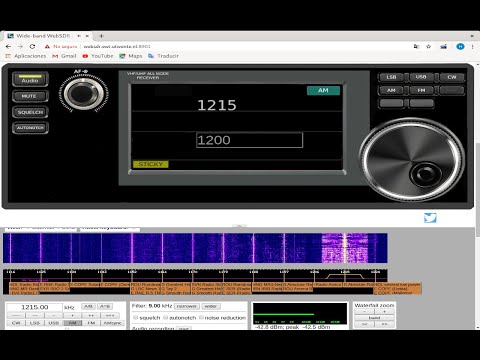Open the YouTube bookmark
The height and width of the screenshot is (360, 480).
pos(98,56)
